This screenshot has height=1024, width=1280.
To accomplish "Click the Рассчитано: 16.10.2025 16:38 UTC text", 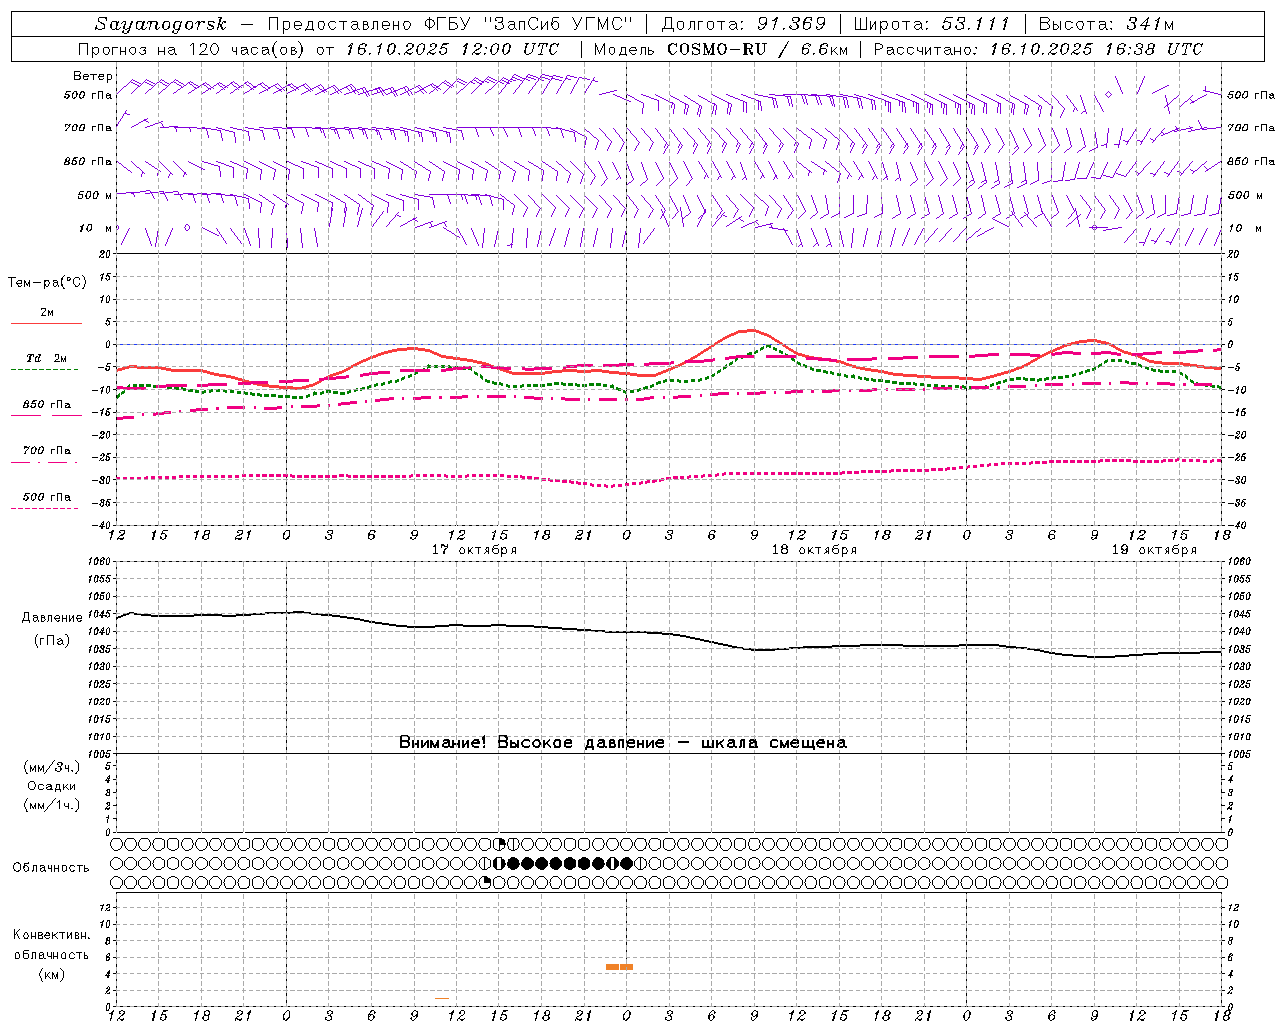I will coord(1038,49).
